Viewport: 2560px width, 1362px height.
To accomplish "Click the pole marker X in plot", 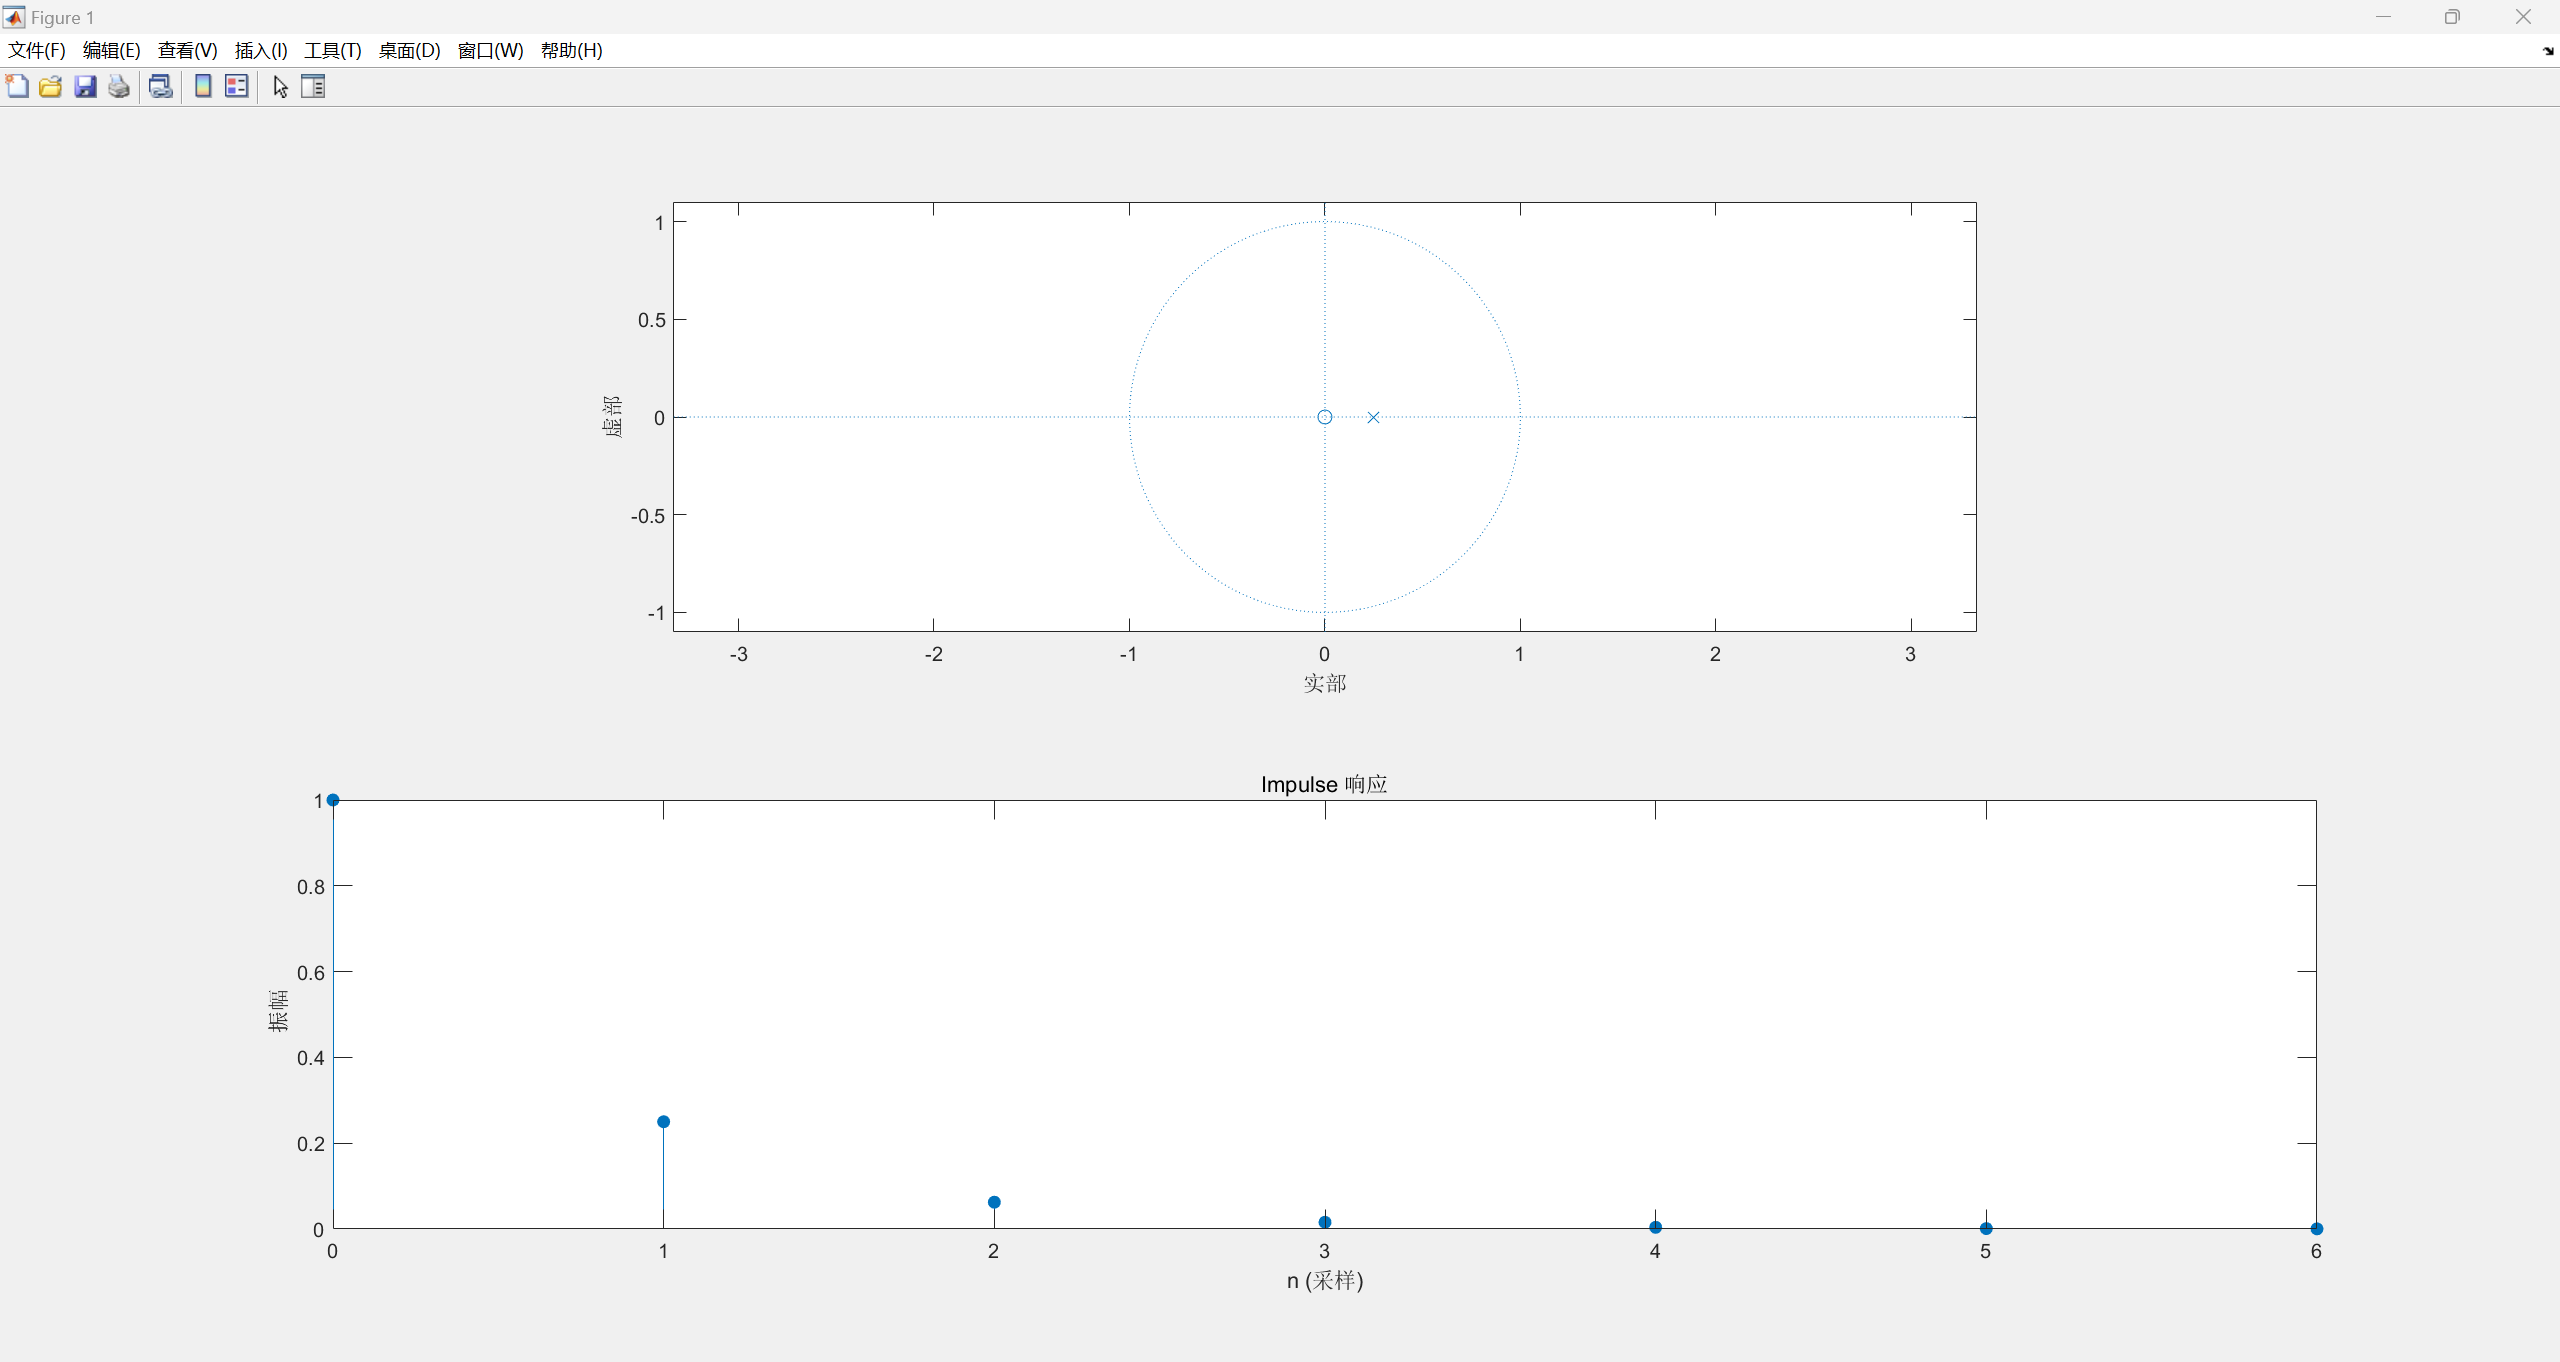I will pyautogui.click(x=1373, y=417).
